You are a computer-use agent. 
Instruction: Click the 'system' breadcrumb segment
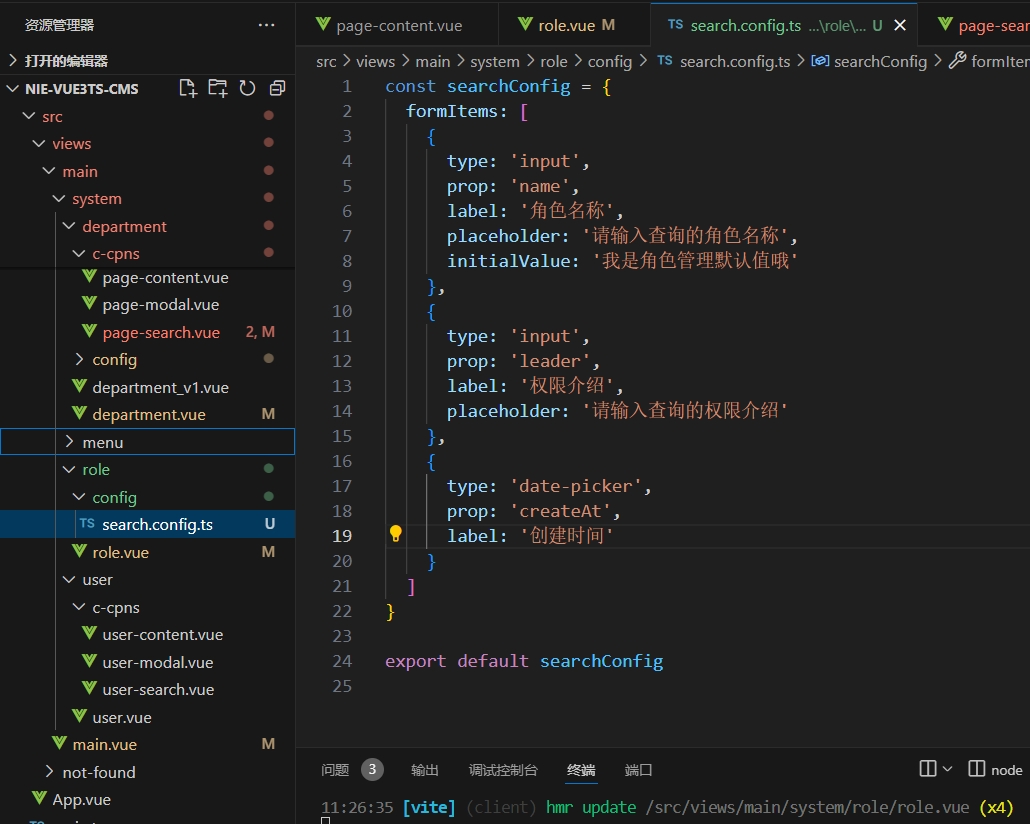click(x=495, y=62)
